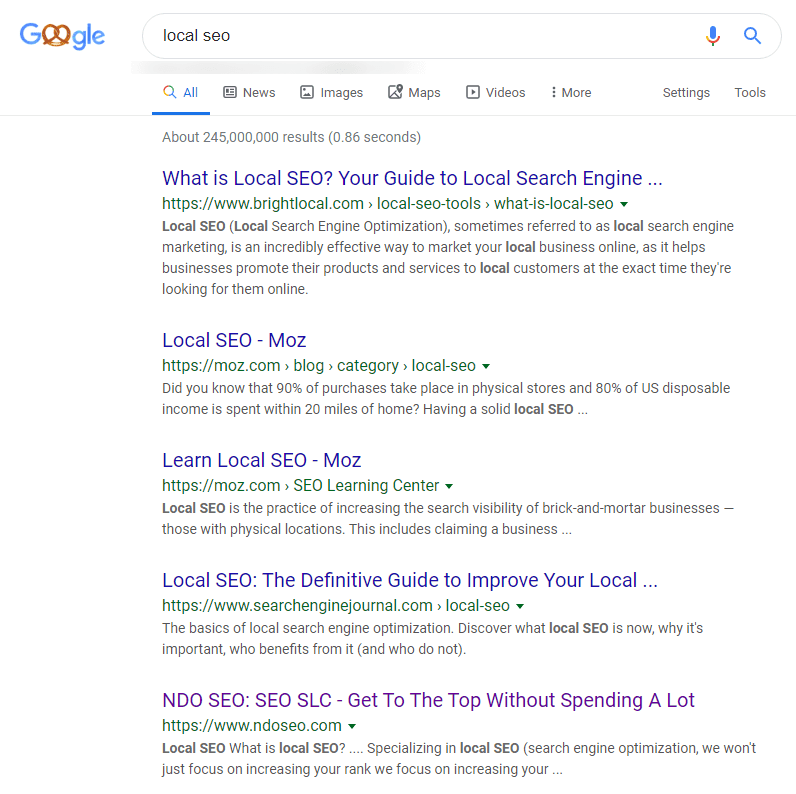796x794 pixels.
Task: Open "Local SEO: The Definitive Guide" result
Action: [x=409, y=580]
